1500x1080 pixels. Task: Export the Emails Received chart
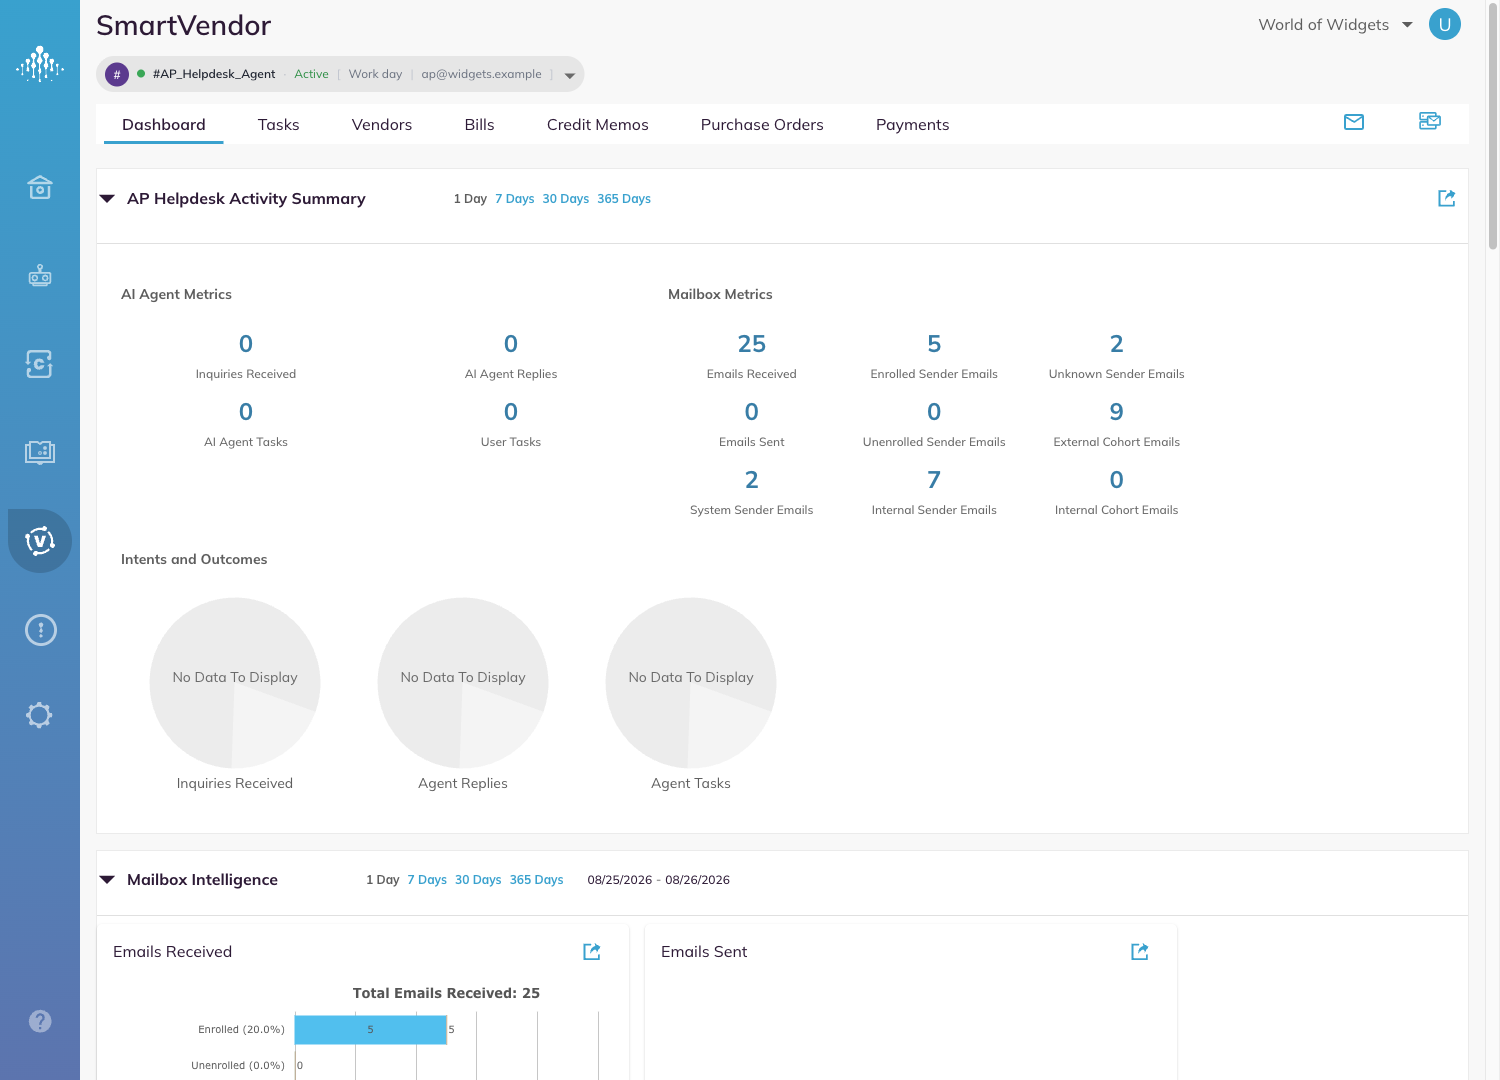592,951
